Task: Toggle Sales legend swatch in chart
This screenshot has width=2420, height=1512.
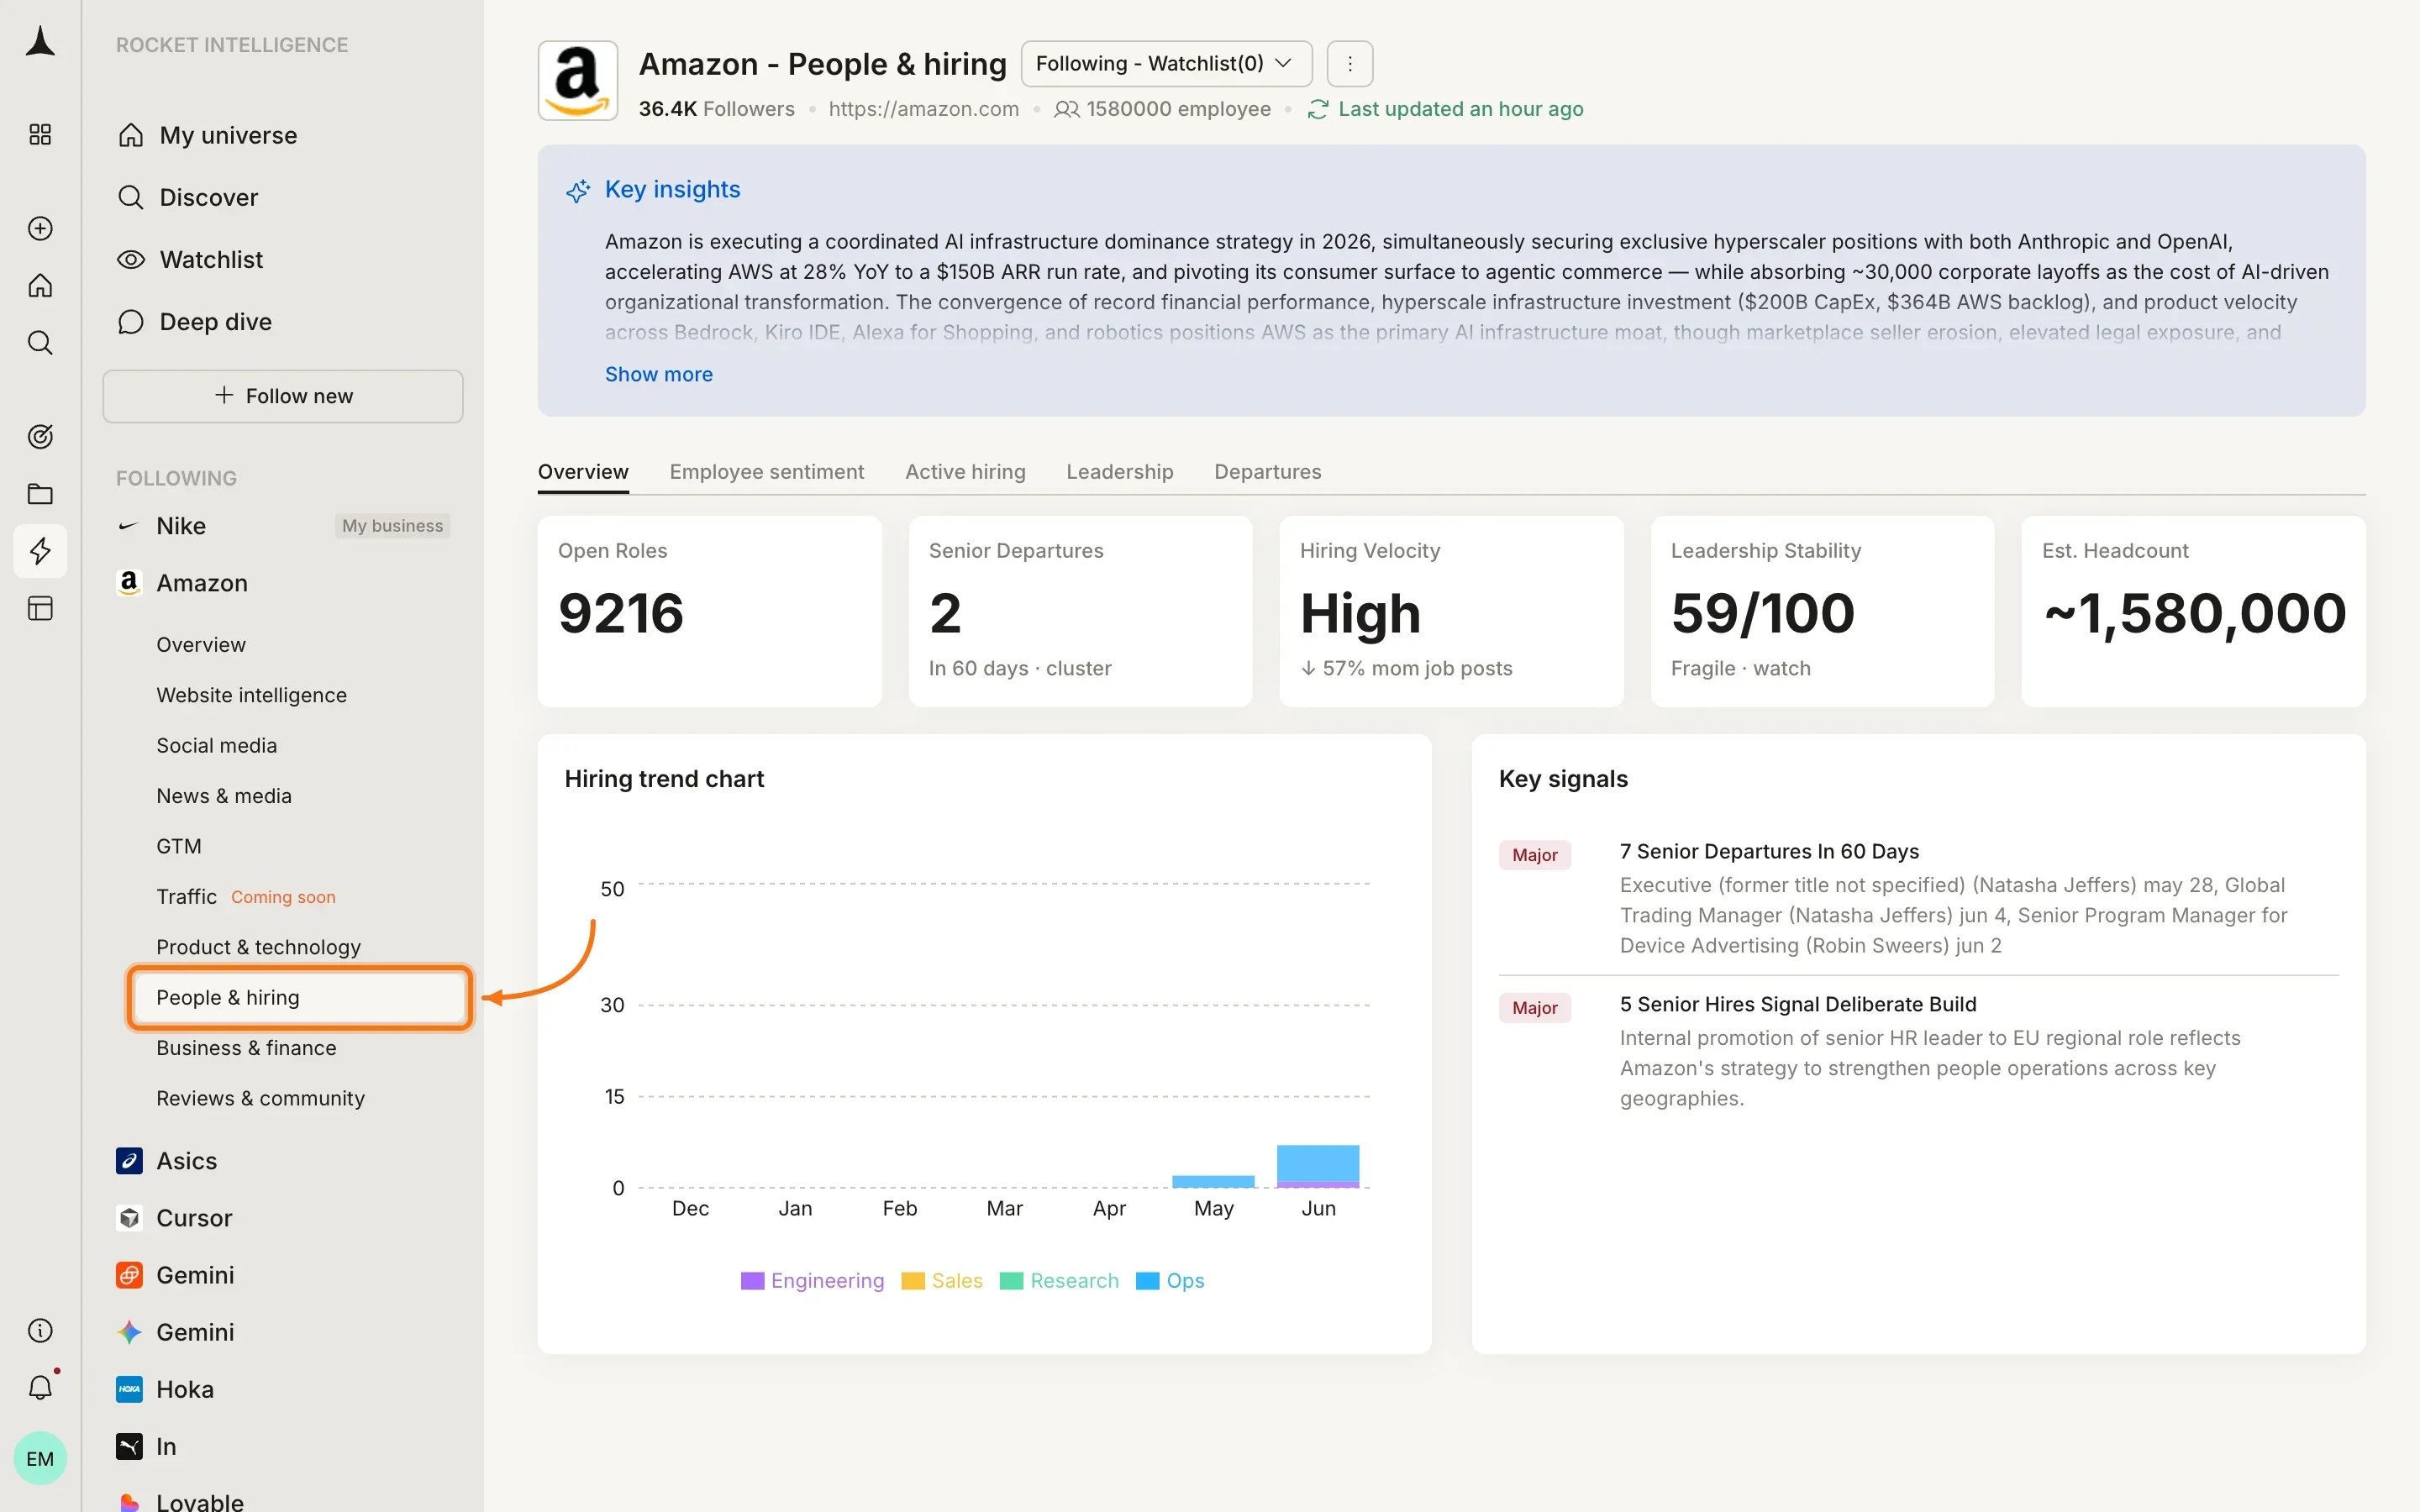Action: [913, 1281]
